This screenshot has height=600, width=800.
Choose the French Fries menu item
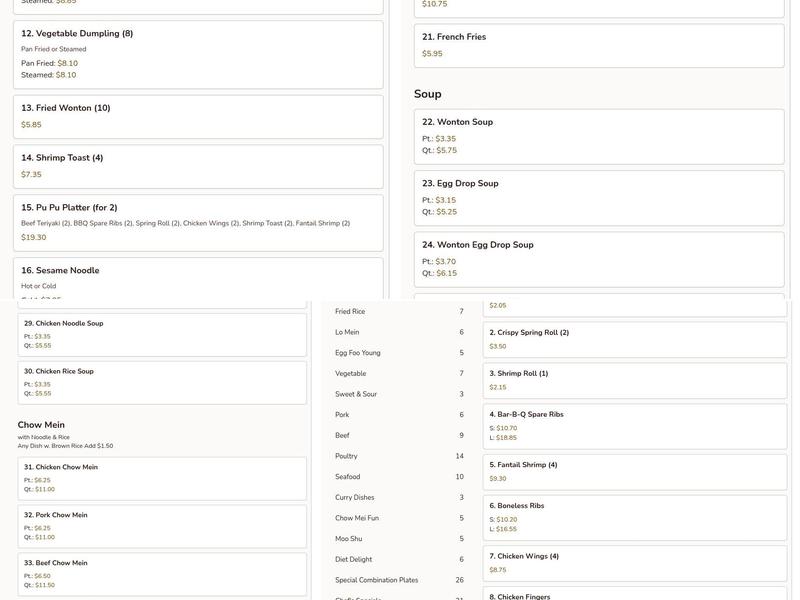tap(598, 45)
